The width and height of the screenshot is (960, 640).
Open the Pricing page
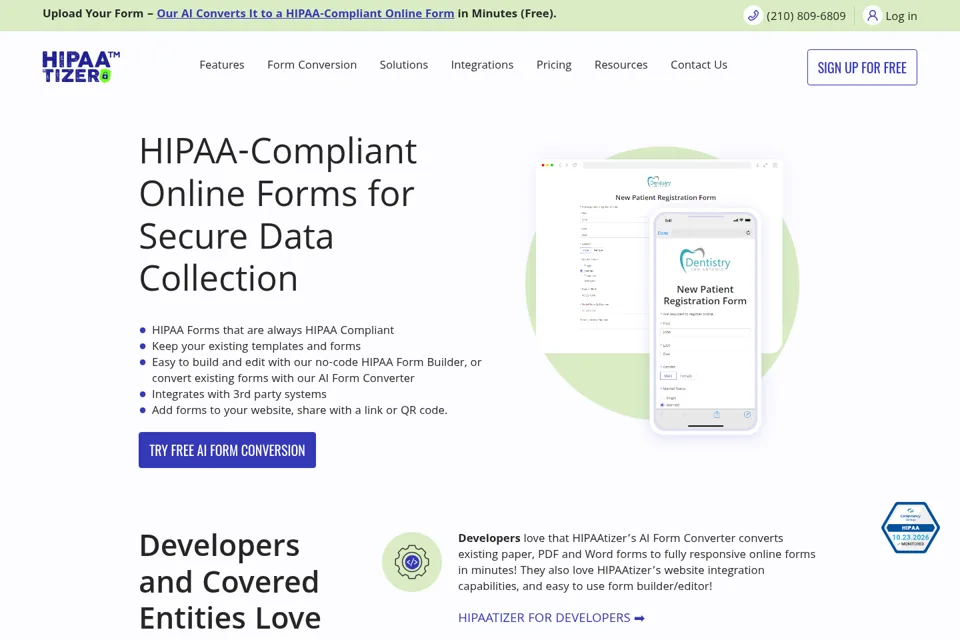coord(553,65)
